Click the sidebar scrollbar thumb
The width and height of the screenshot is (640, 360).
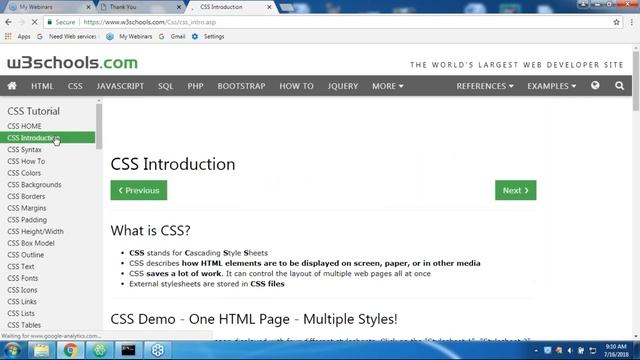(x=99, y=127)
